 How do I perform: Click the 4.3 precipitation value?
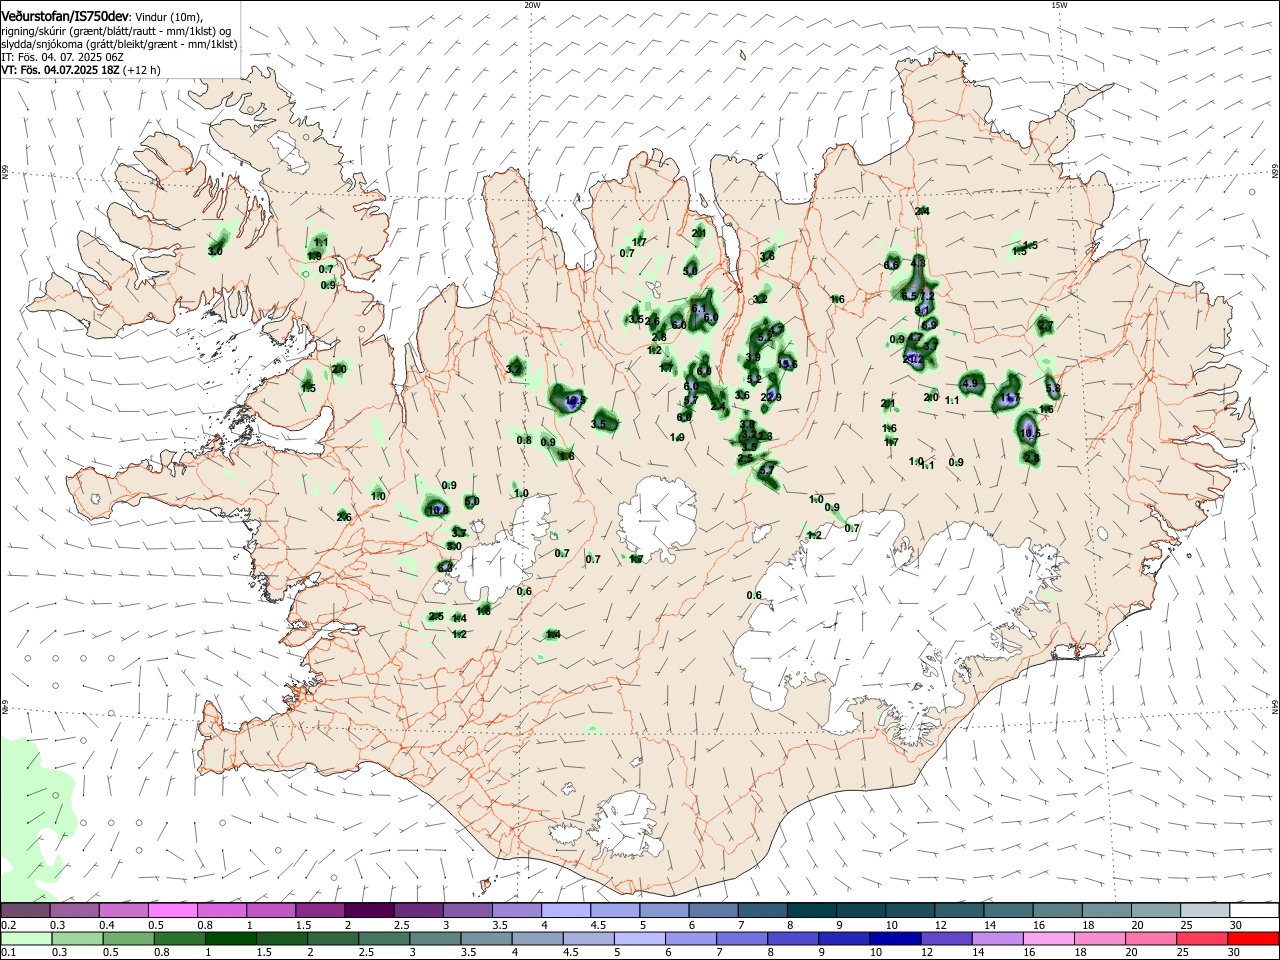click(x=918, y=263)
